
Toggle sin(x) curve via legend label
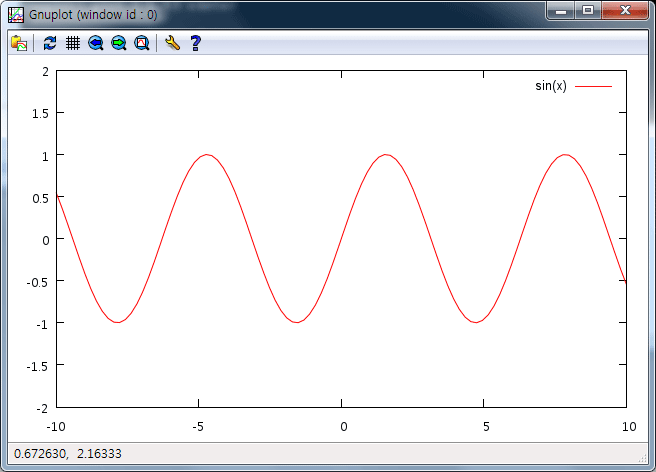pyautogui.click(x=551, y=86)
